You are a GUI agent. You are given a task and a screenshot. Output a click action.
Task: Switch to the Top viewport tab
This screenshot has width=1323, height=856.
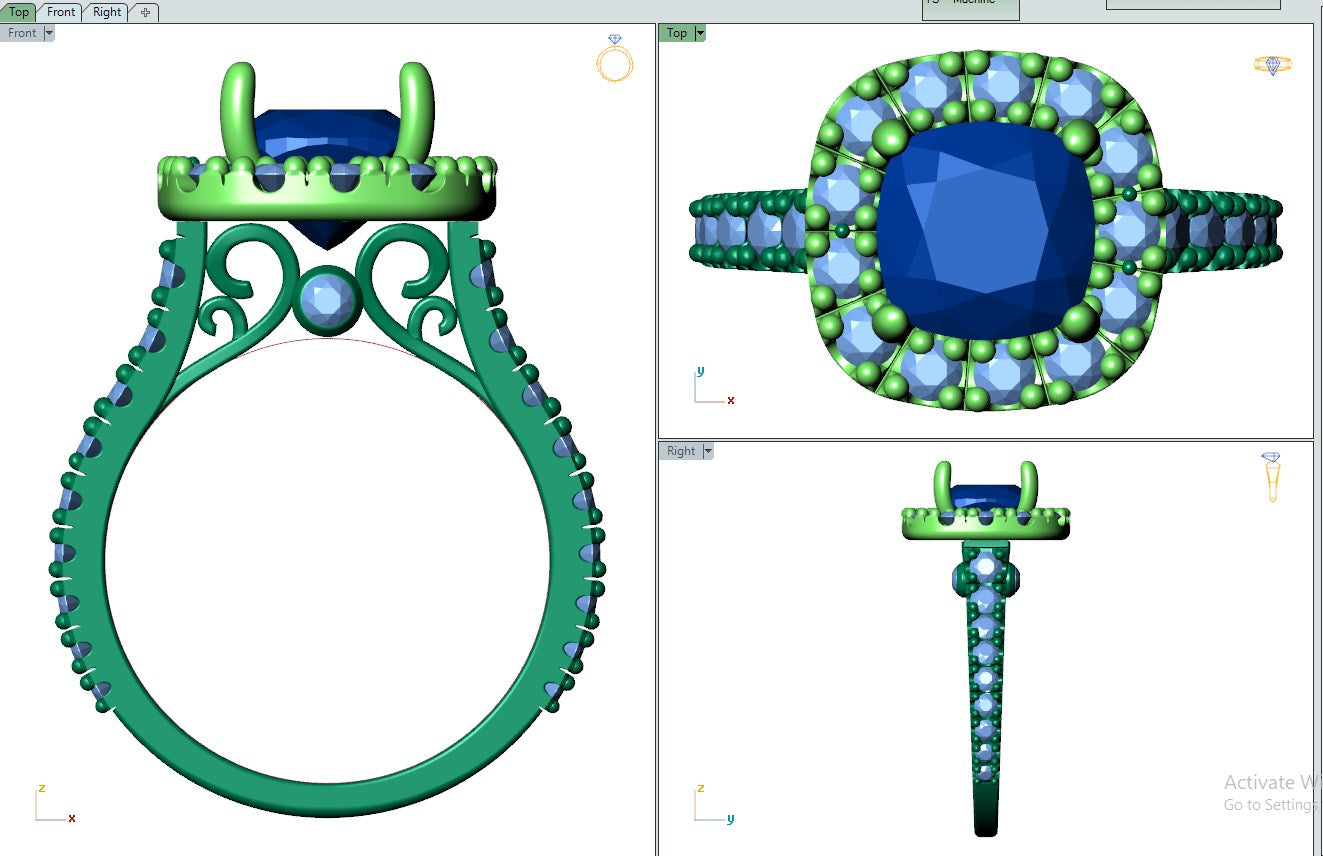pos(19,12)
